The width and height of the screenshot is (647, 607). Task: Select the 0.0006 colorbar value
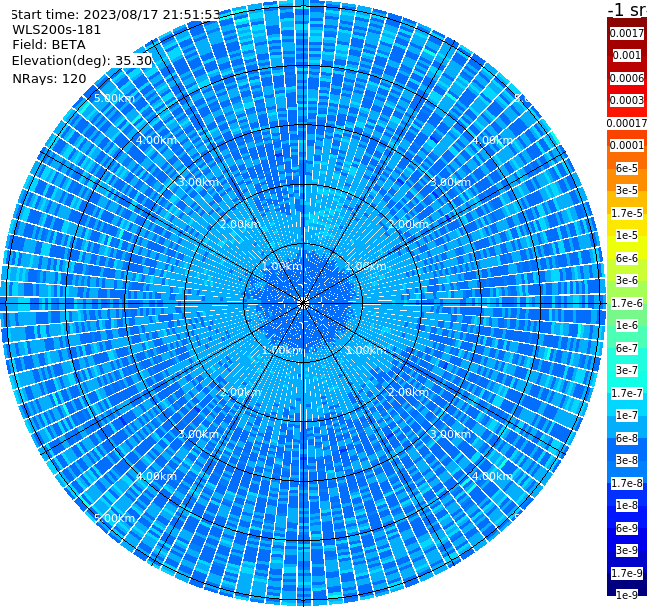point(627,78)
